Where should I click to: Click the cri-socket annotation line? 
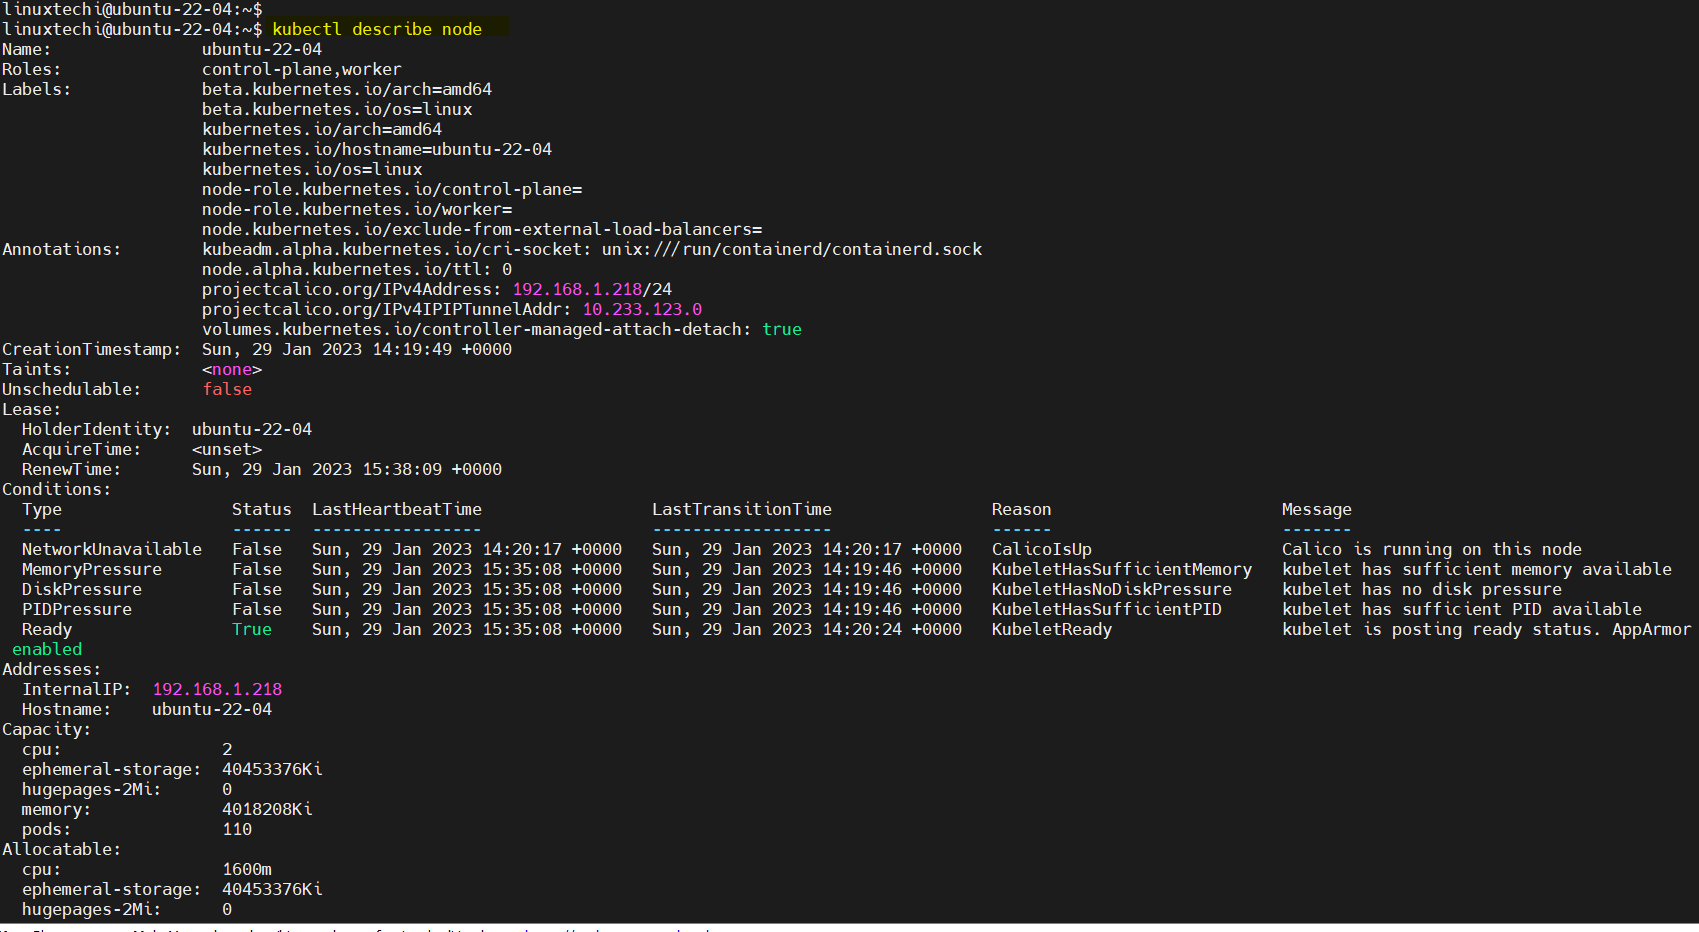point(592,249)
